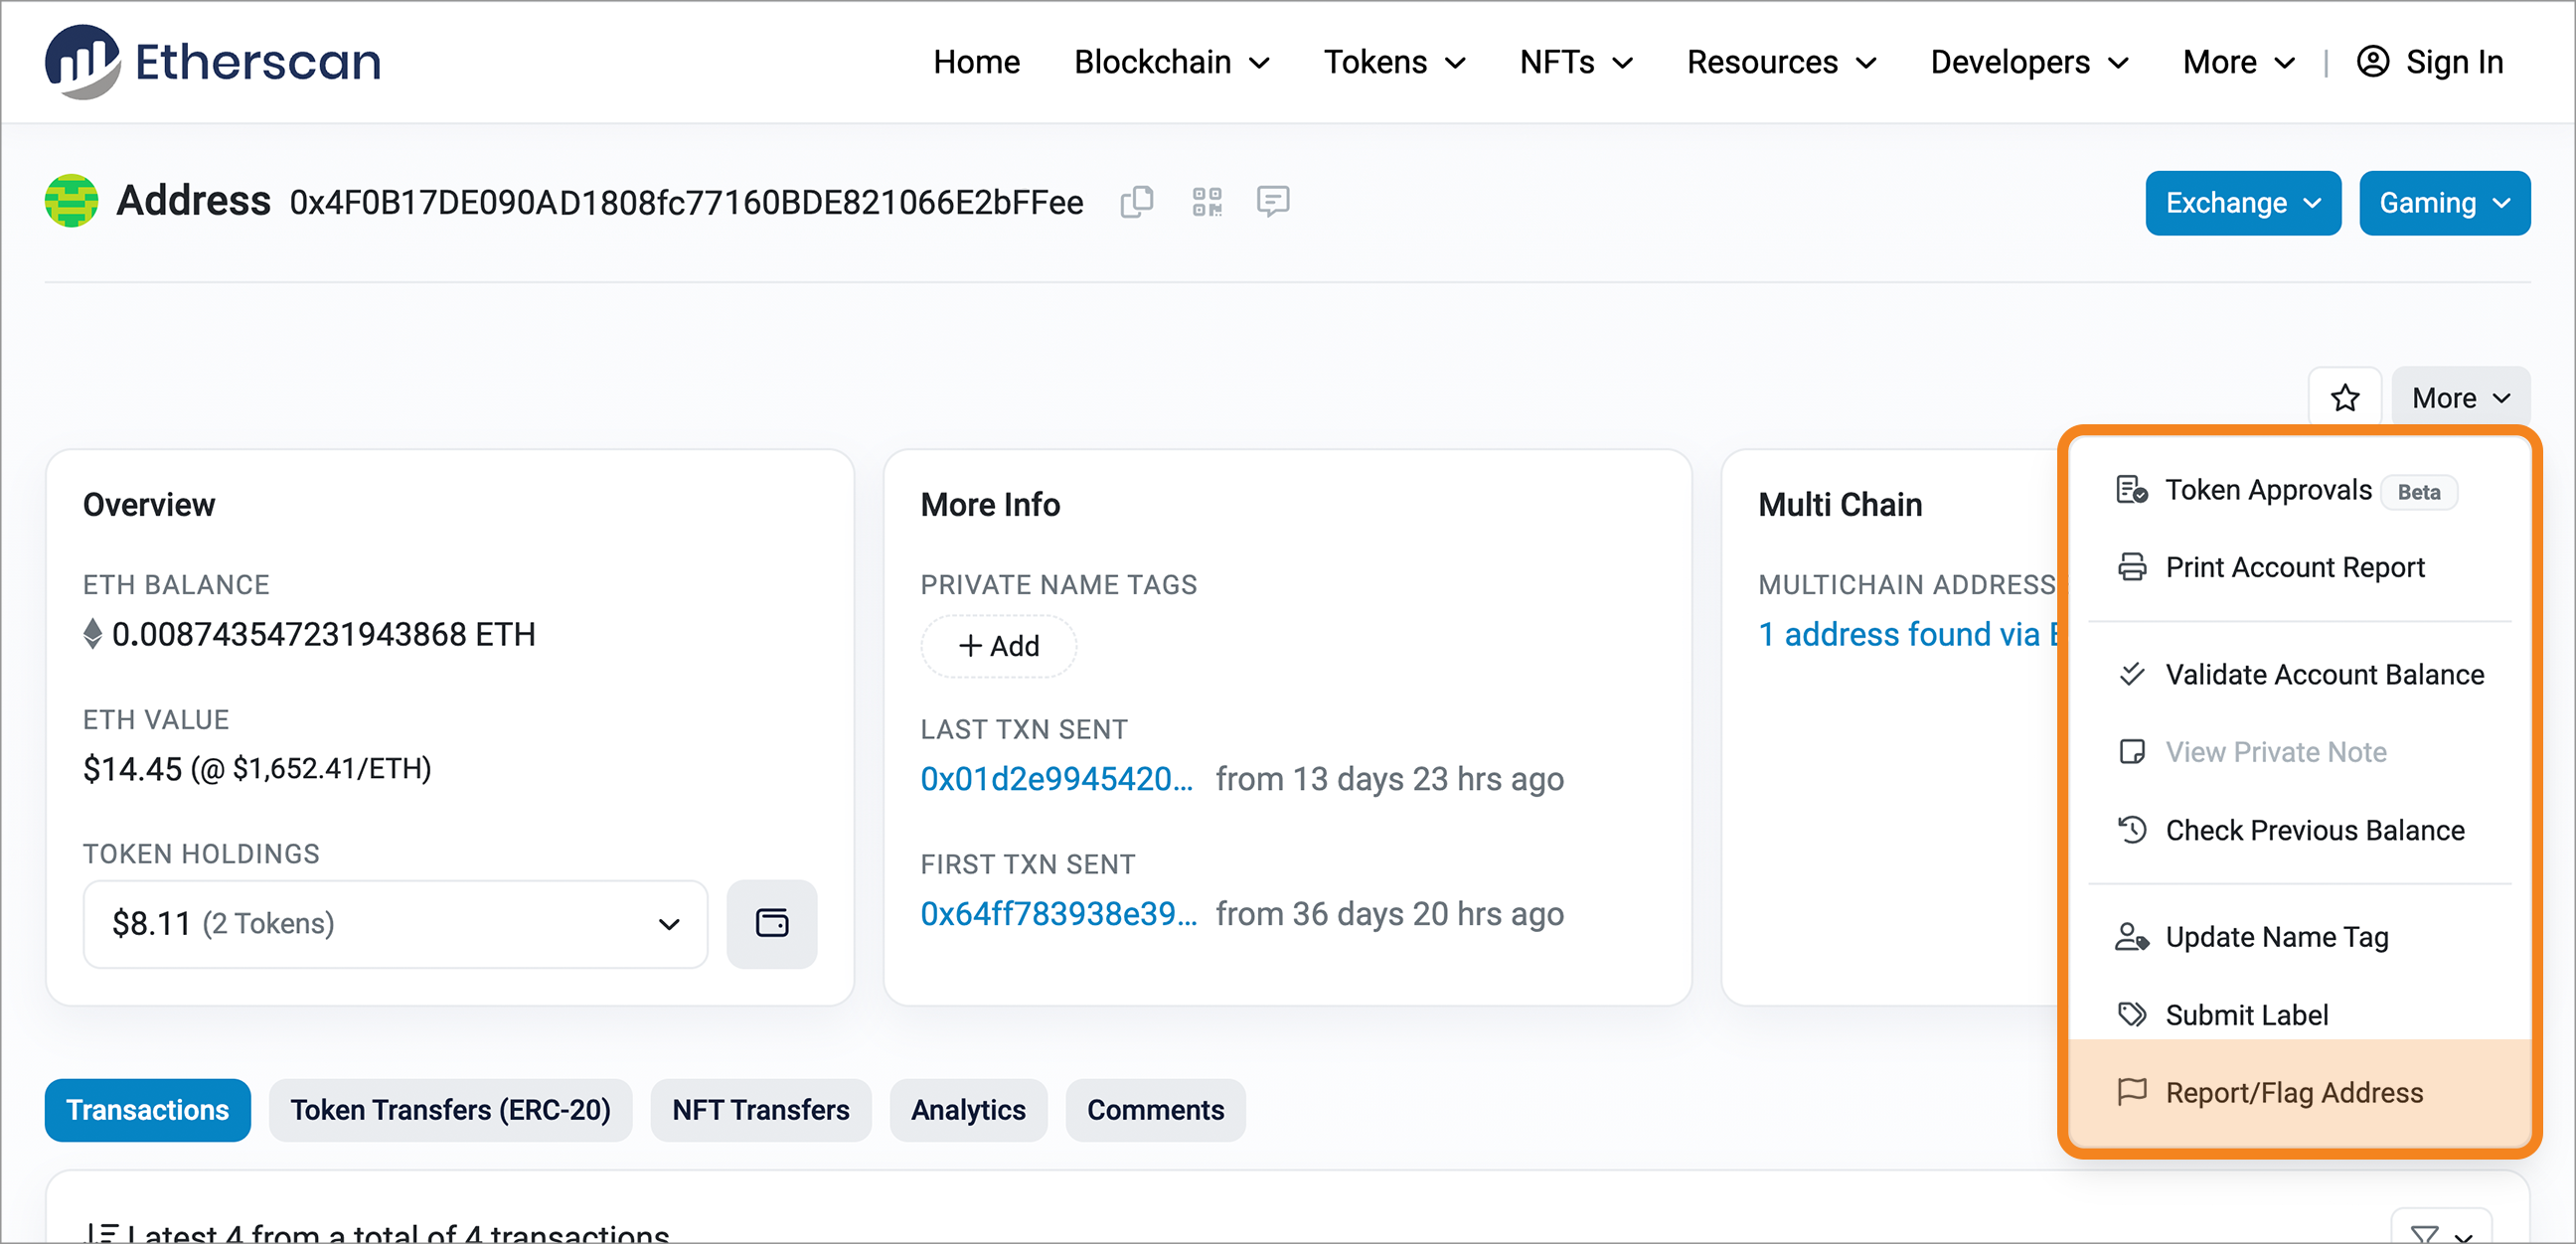This screenshot has height=1244, width=2576.
Task: Click the Overview card heading
Action: pos(149,504)
